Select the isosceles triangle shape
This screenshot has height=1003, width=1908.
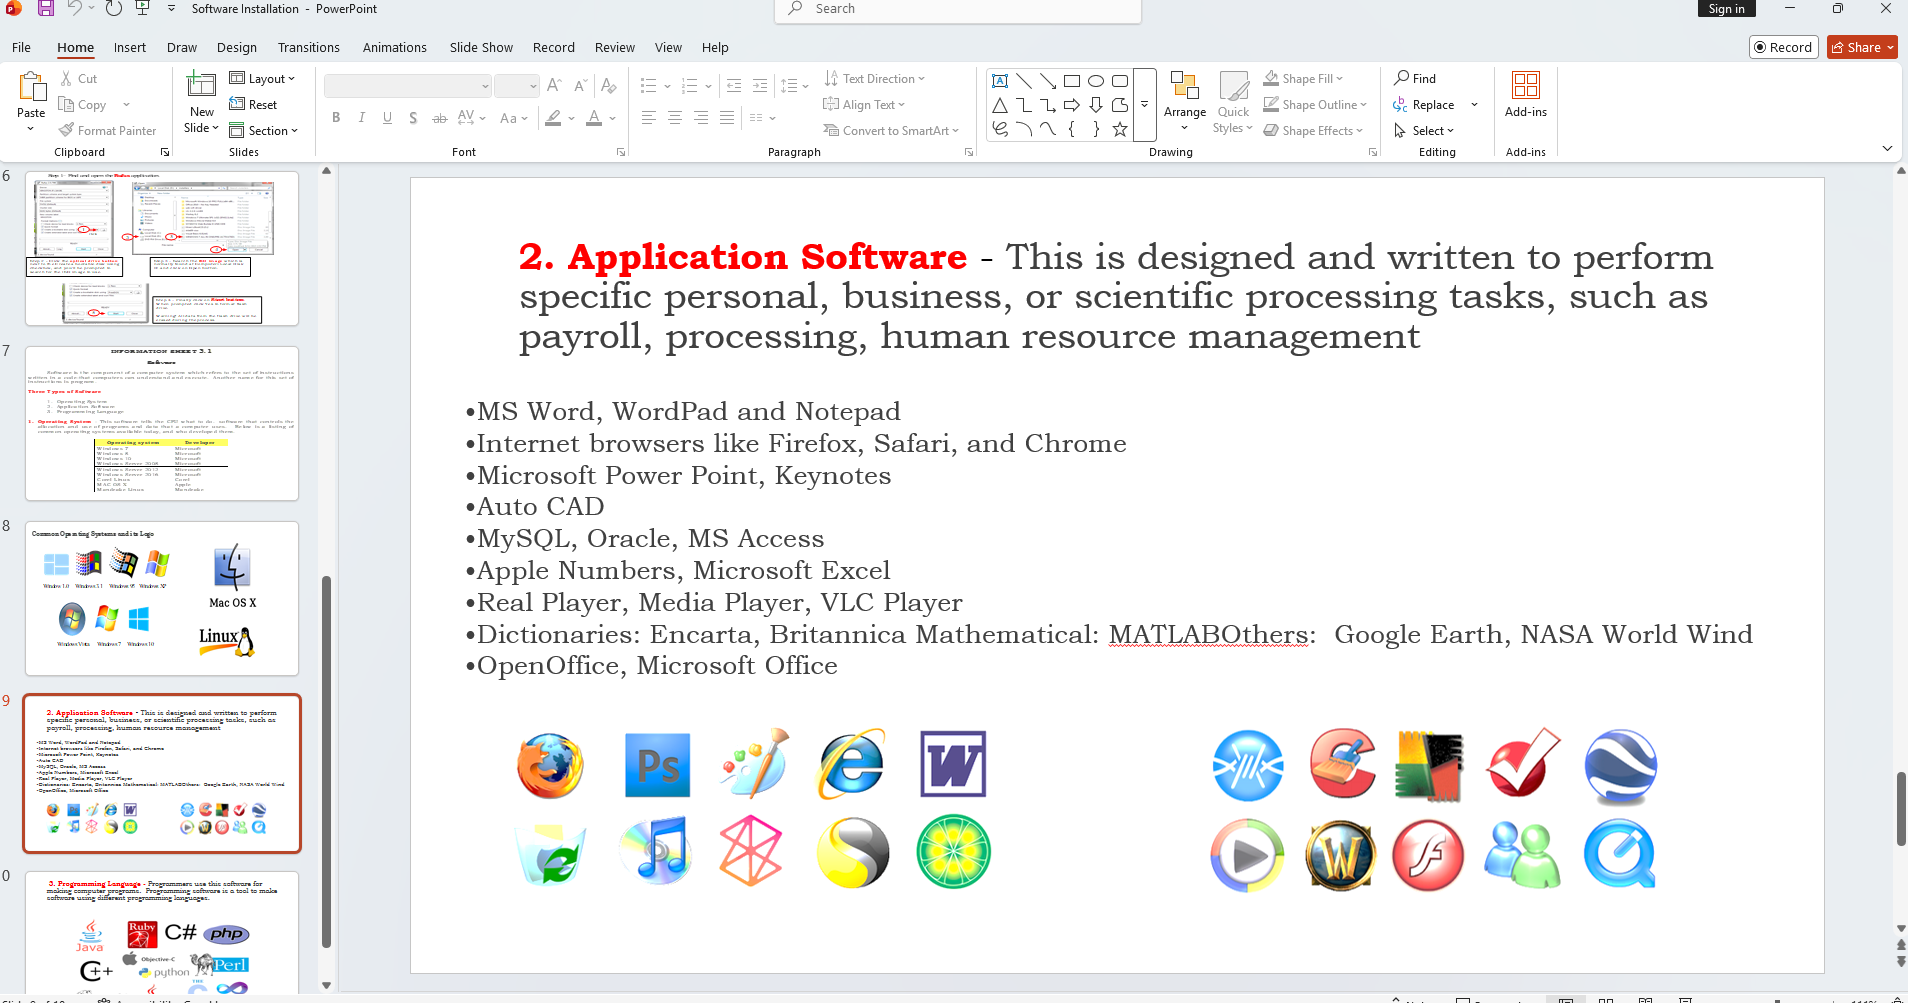1000,105
